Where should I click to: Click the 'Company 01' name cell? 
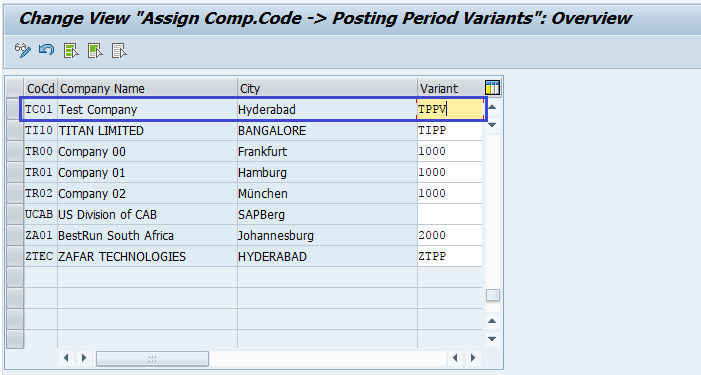[x=148, y=173]
